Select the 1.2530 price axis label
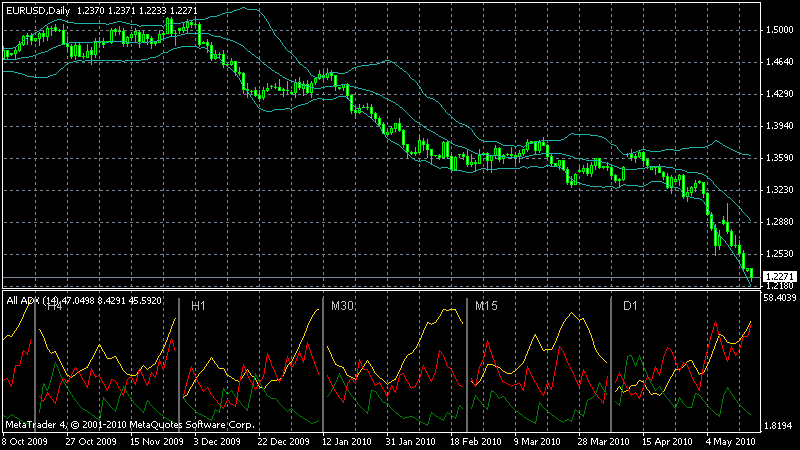800x450 pixels. [x=780, y=254]
